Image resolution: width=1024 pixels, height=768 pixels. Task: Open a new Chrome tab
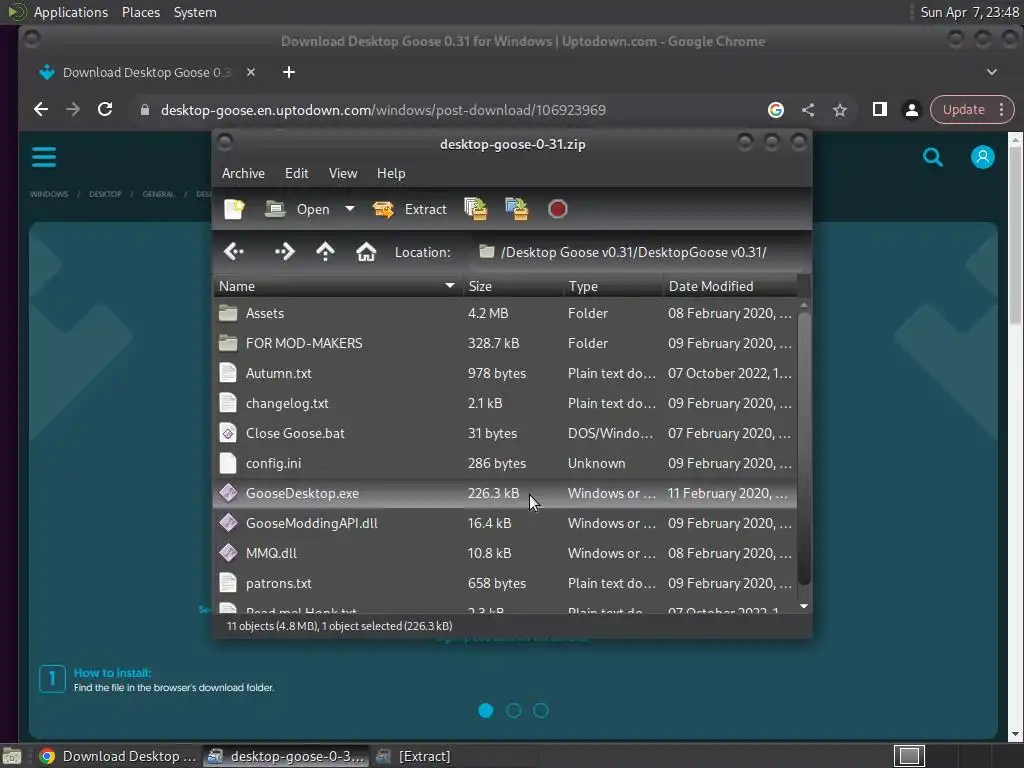pos(289,72)
